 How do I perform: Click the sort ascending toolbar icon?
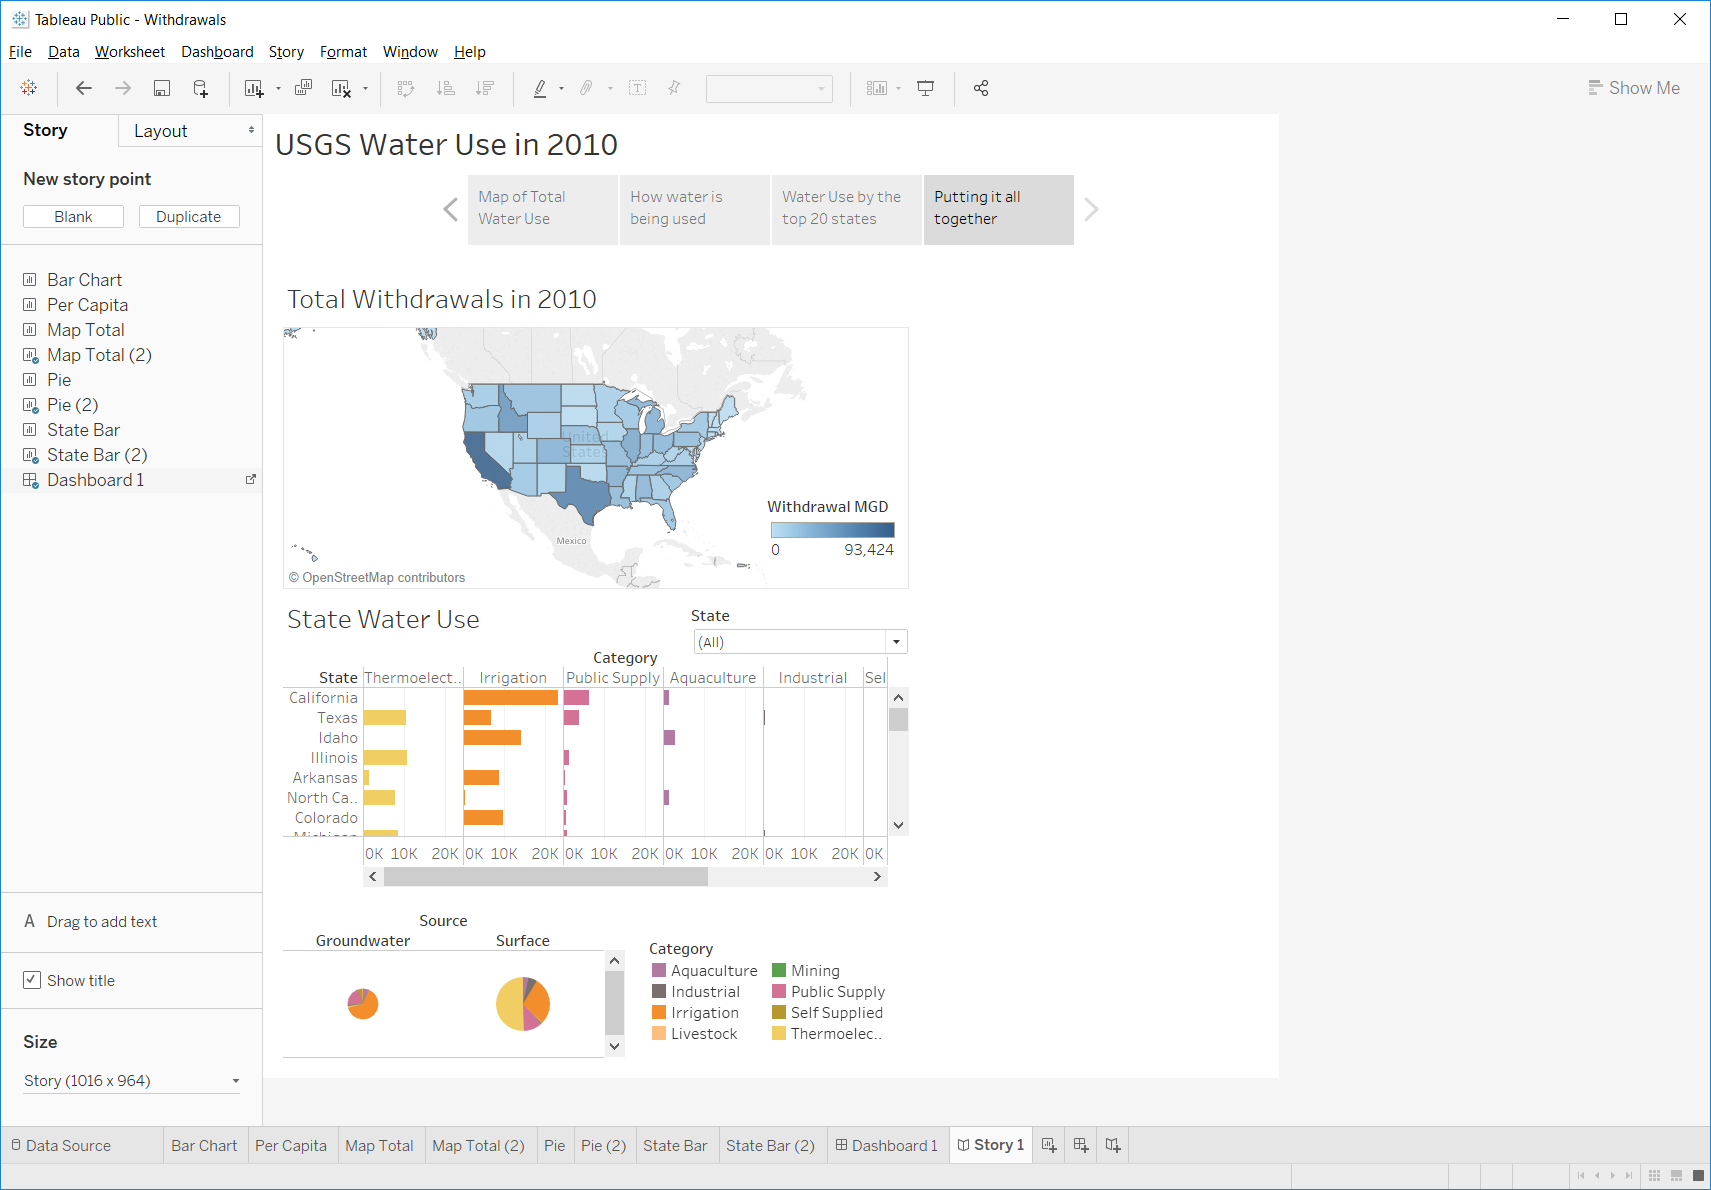coord(446,88)
